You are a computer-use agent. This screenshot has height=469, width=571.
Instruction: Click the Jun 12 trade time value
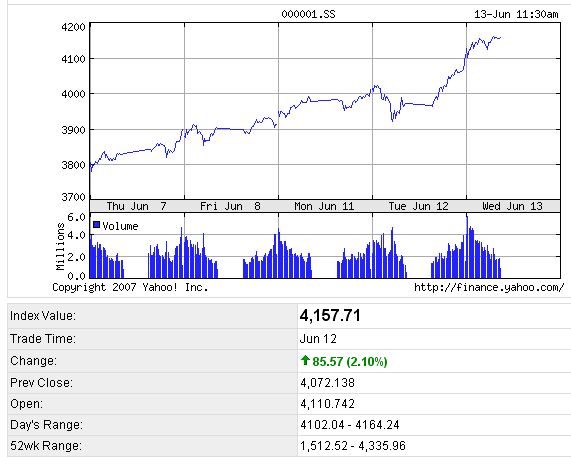click(318, 339)
